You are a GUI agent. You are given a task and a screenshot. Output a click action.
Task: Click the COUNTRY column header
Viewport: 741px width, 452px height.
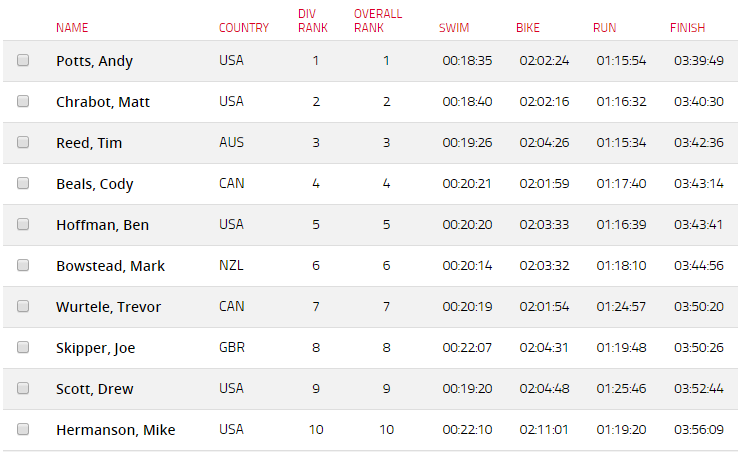pos(244,28)
